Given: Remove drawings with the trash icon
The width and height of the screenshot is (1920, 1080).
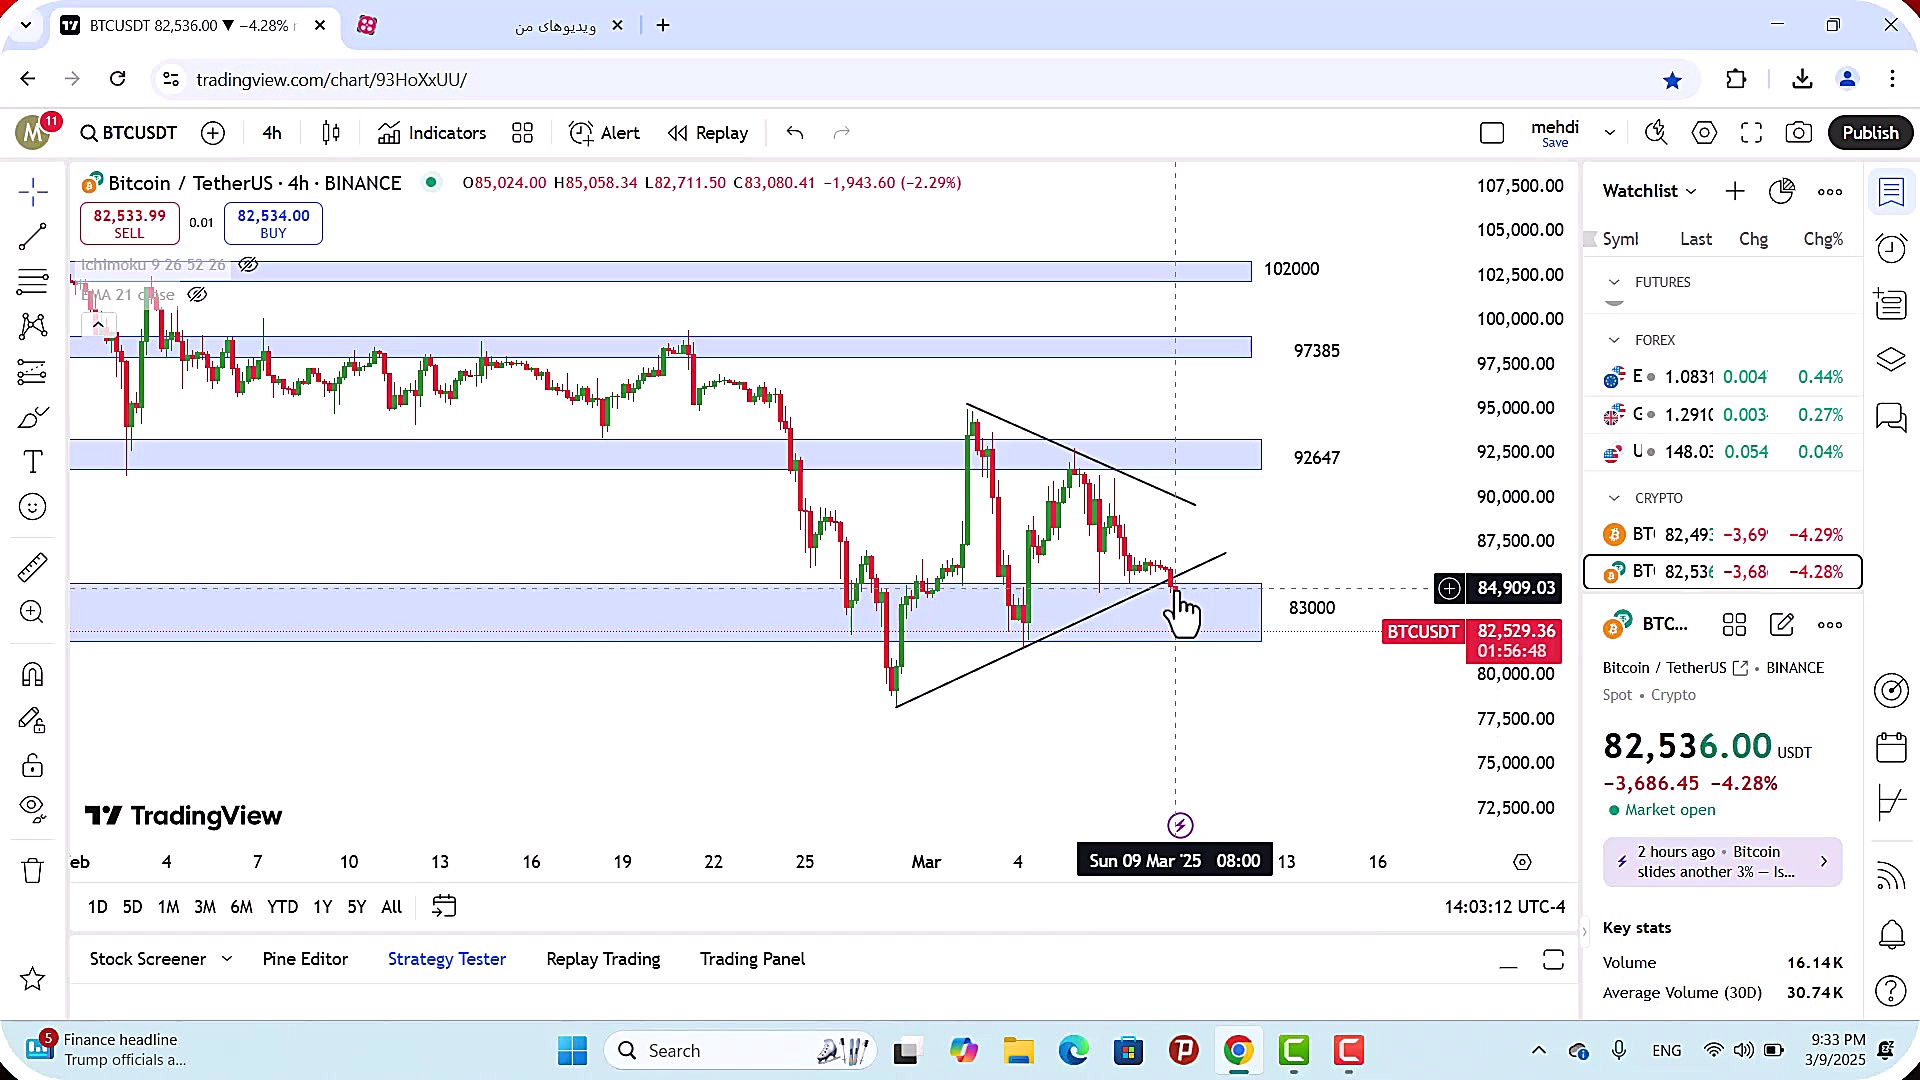Looking at the screenshot, I should pyautogui.click(x=33, y=871).
